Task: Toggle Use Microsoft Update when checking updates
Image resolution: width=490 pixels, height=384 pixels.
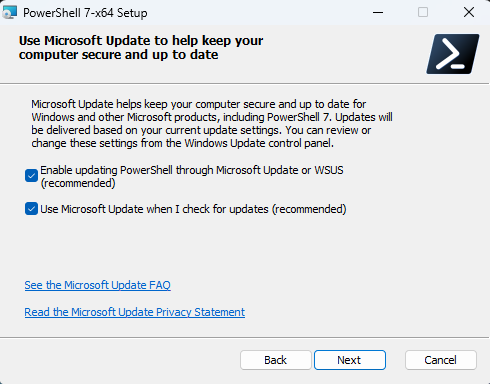Action: [31, 209]
